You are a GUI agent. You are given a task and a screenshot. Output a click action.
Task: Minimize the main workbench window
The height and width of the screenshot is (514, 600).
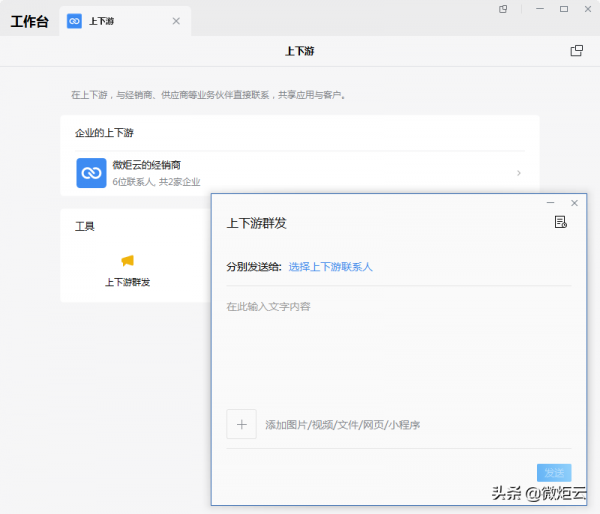(540, 9)
